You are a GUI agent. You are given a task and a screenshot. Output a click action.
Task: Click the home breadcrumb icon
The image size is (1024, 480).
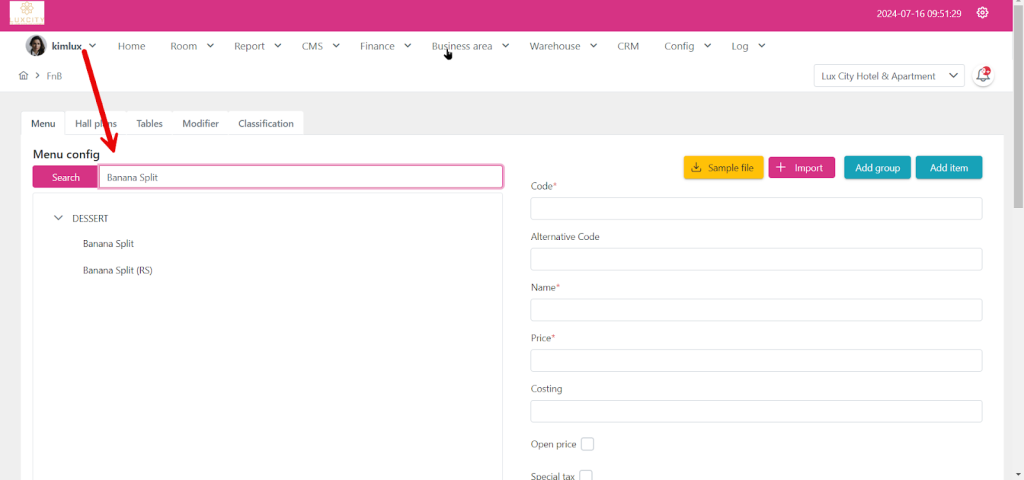click(x=23, y=76)
